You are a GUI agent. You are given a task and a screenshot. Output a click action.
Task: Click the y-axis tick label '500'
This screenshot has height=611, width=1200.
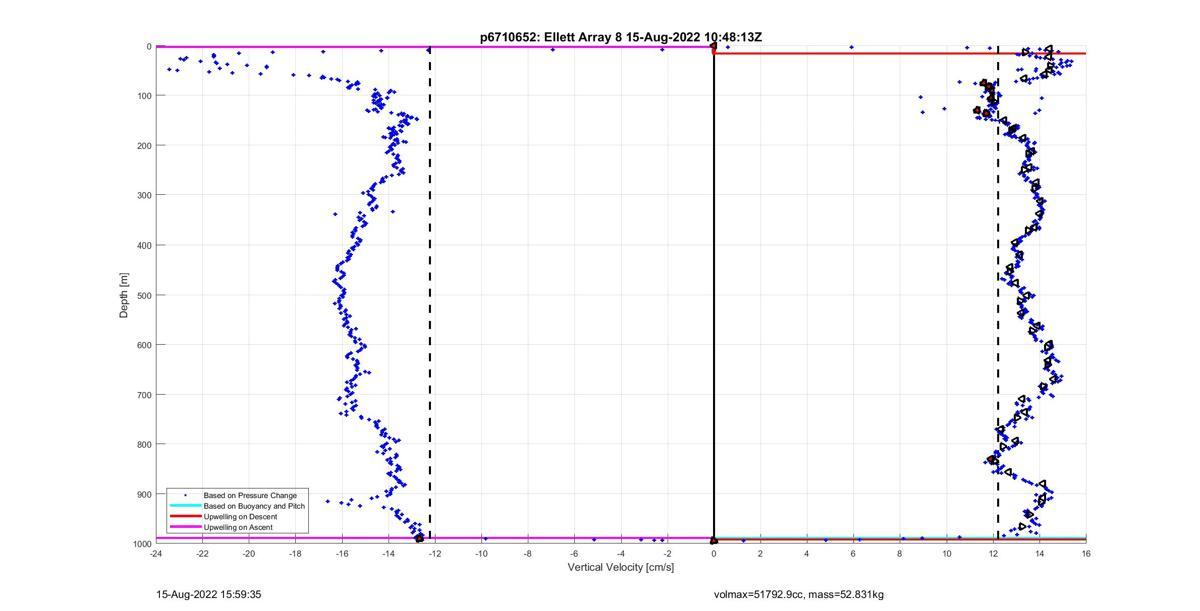144,295
